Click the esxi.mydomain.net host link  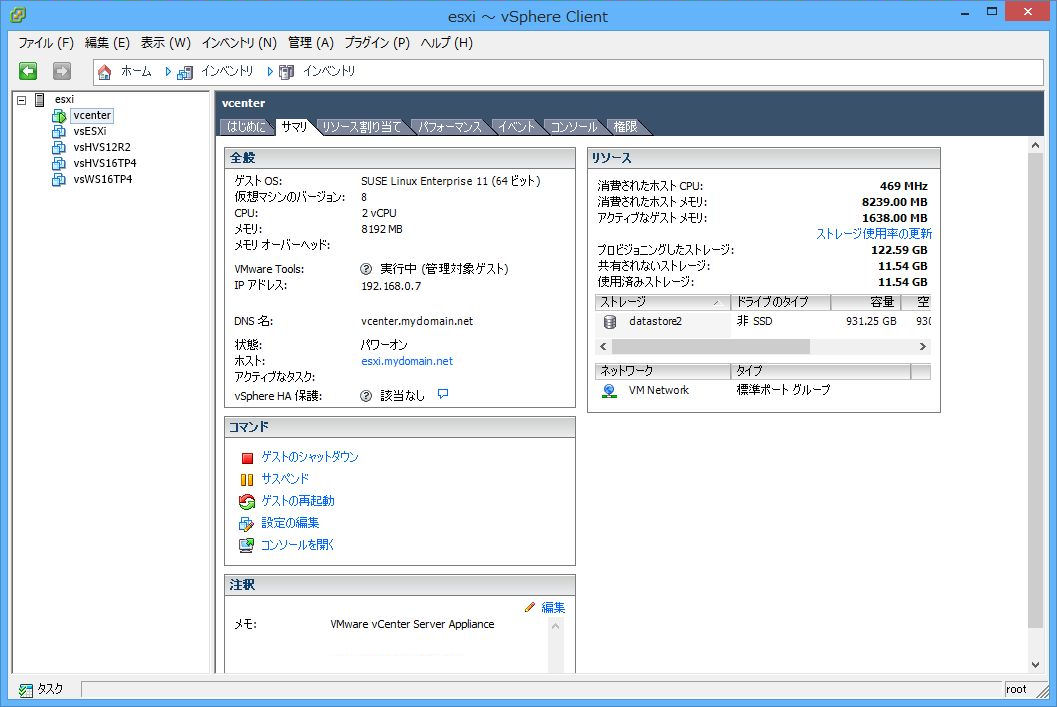tap(407, 361)
